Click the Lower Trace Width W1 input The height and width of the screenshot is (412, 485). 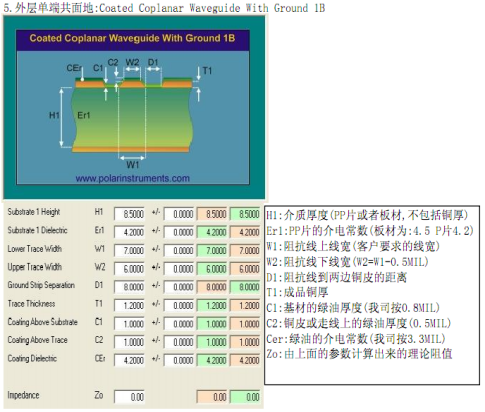coord(129,250)
